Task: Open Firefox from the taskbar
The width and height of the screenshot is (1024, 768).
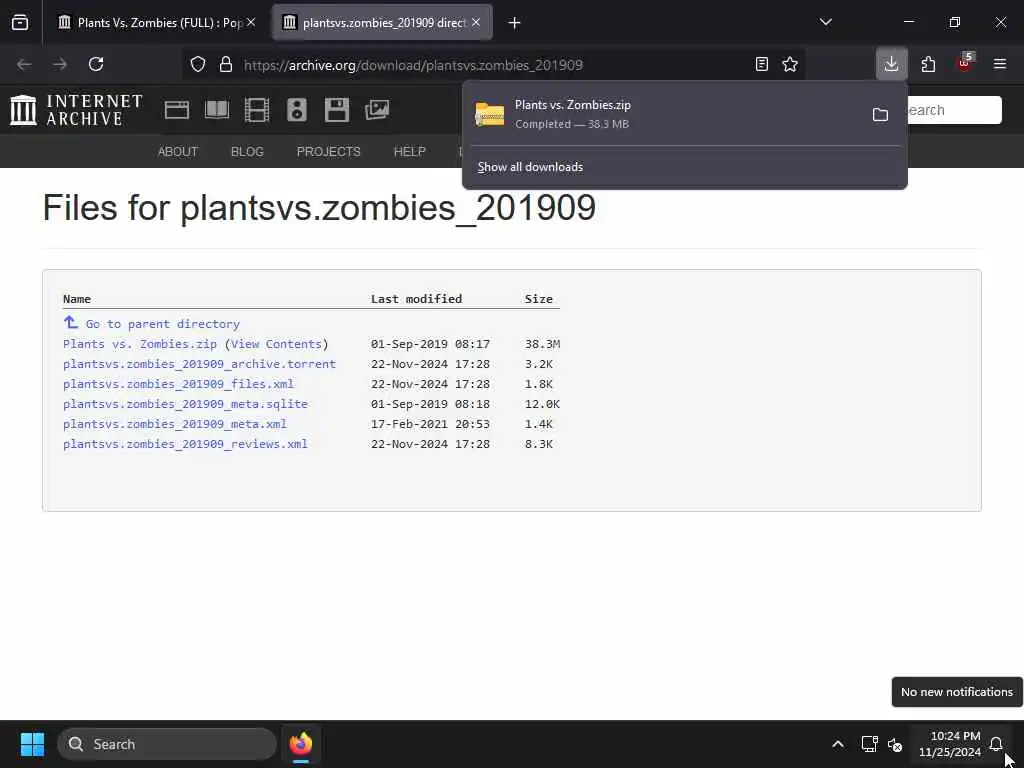Action: [301, 744]
